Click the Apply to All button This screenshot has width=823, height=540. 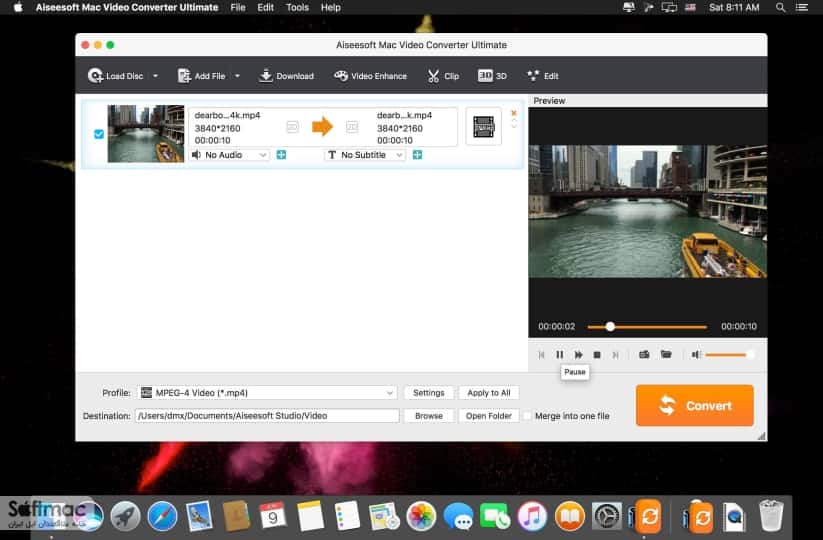[x=489, y=393]
